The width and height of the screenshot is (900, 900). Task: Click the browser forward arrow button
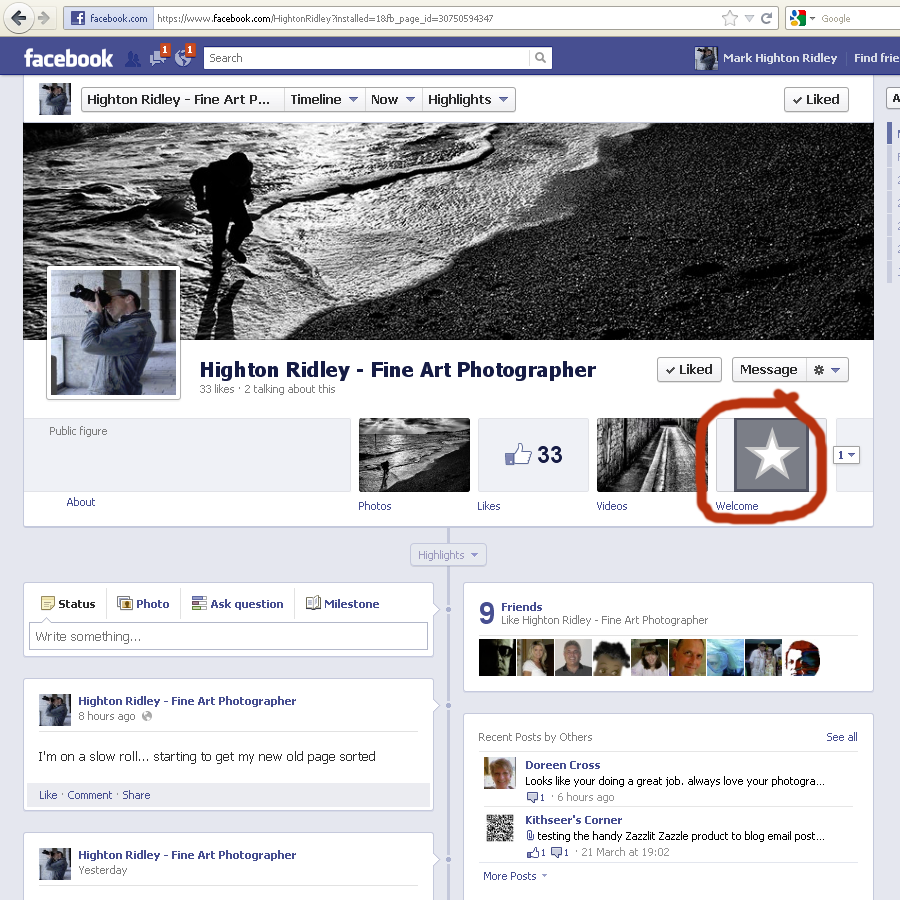click(x=44, y=18)
